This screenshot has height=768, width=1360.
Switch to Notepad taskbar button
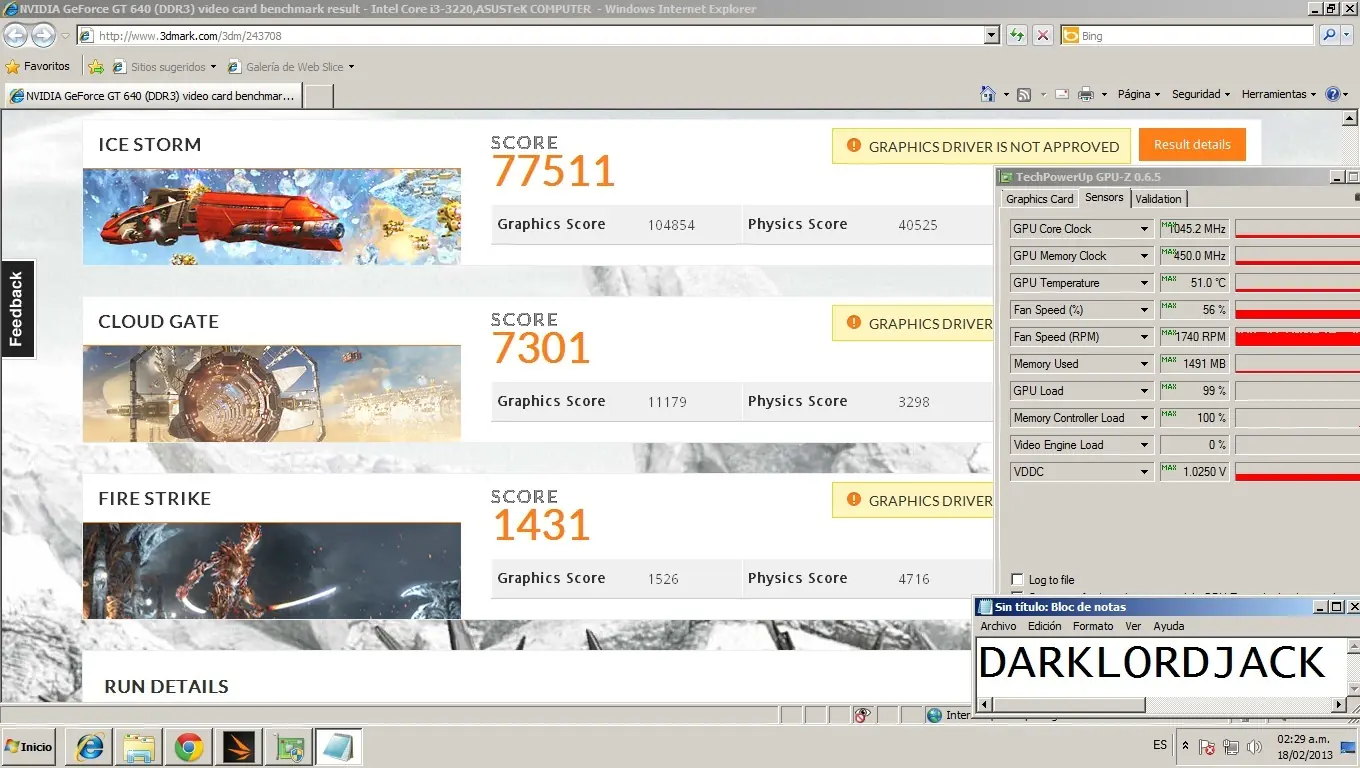pos(338,747)
